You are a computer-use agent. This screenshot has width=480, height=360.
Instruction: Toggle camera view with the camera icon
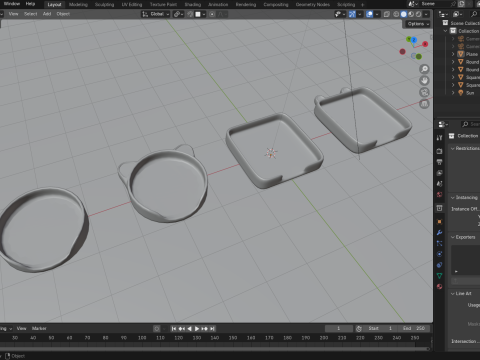click(424, 92)
